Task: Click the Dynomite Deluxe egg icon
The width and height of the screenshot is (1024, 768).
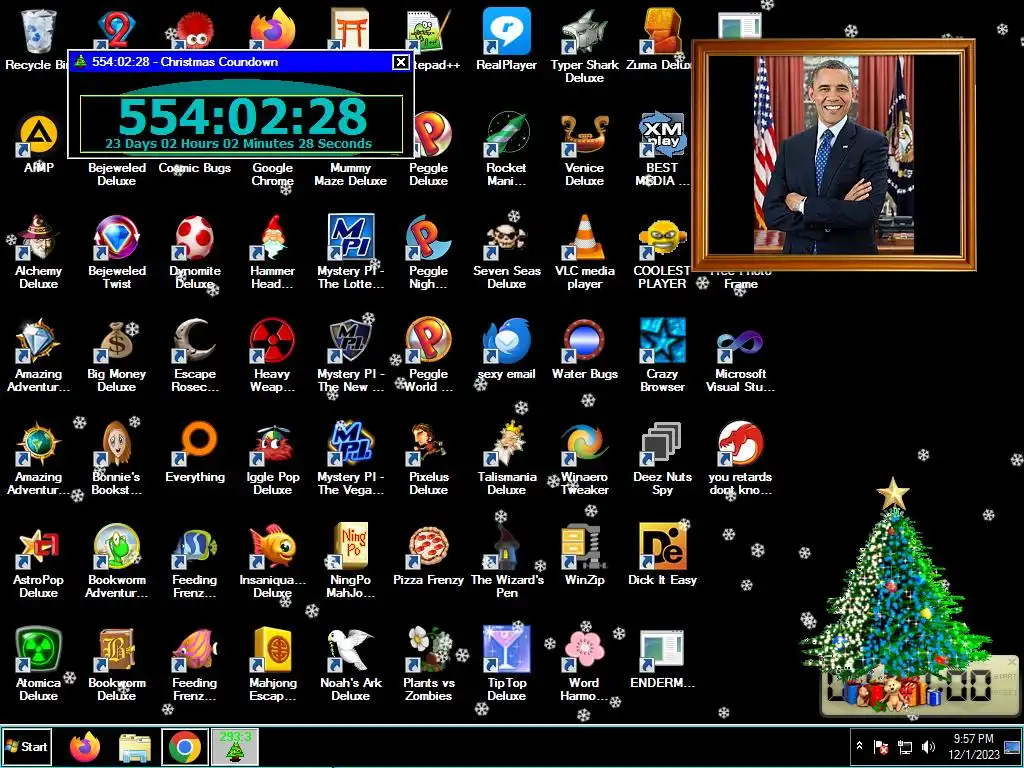Action: click(194, 238)
